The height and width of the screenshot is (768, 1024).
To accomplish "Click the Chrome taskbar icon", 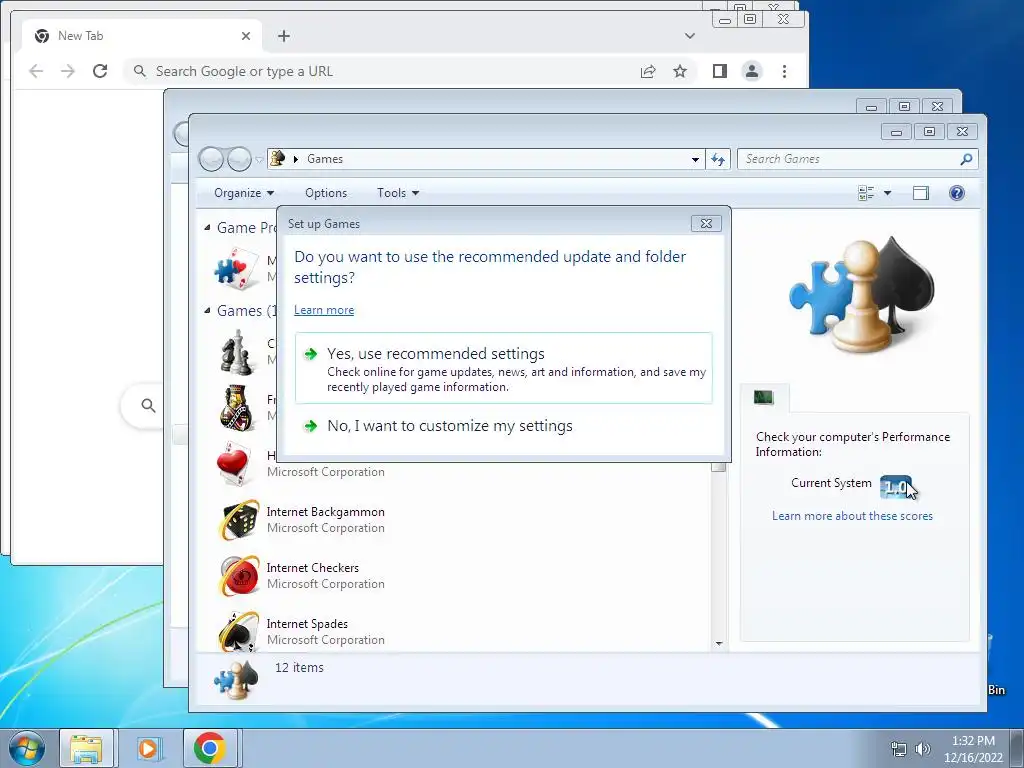I will click(x=210, y=748).
